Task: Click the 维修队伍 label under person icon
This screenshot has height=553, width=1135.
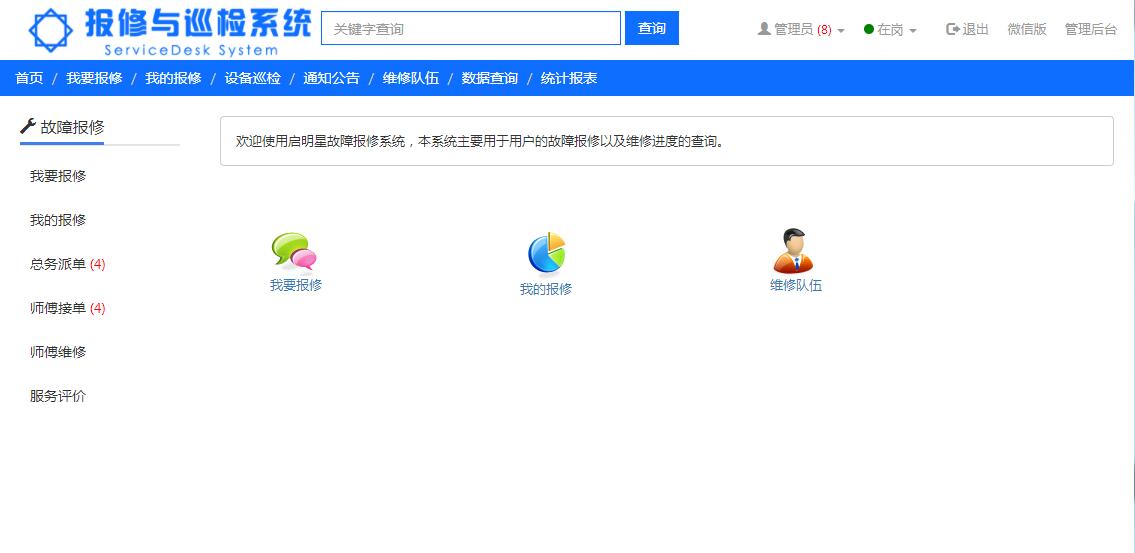Action: click(x=796, y=285)
